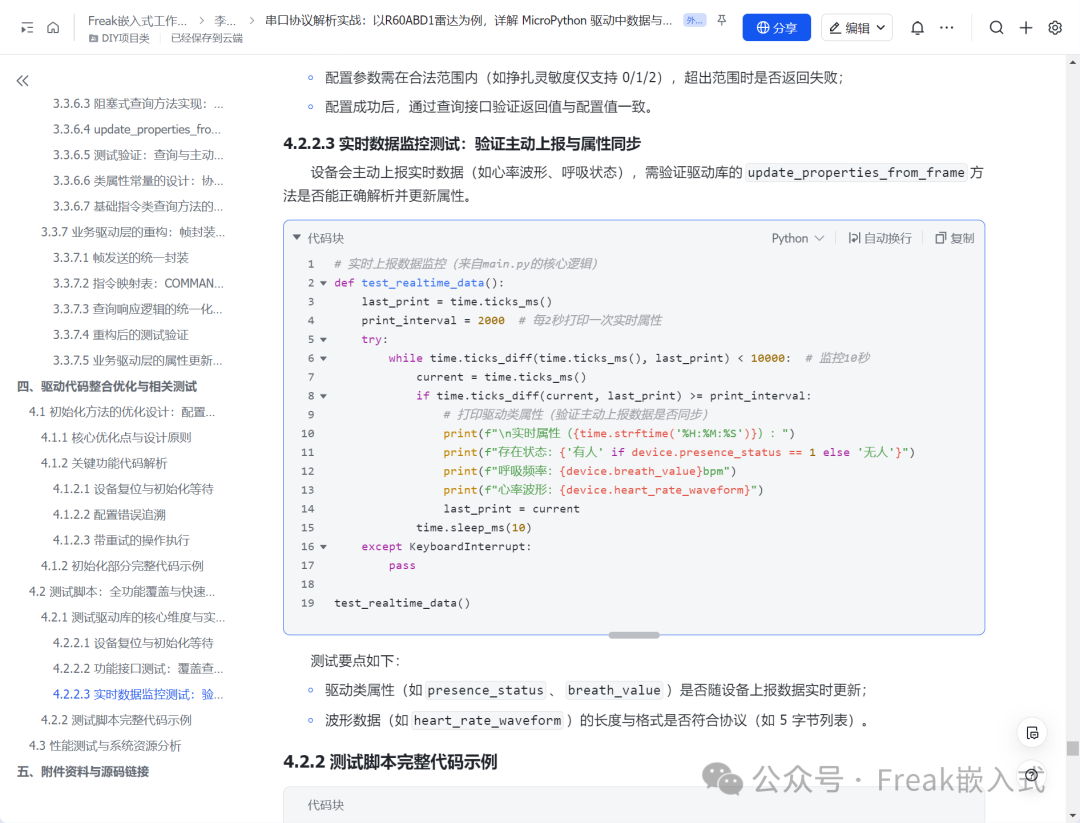The image size is (1080, 823).
Task: Fold the while loop at line 6
Action: coord(323,358)
